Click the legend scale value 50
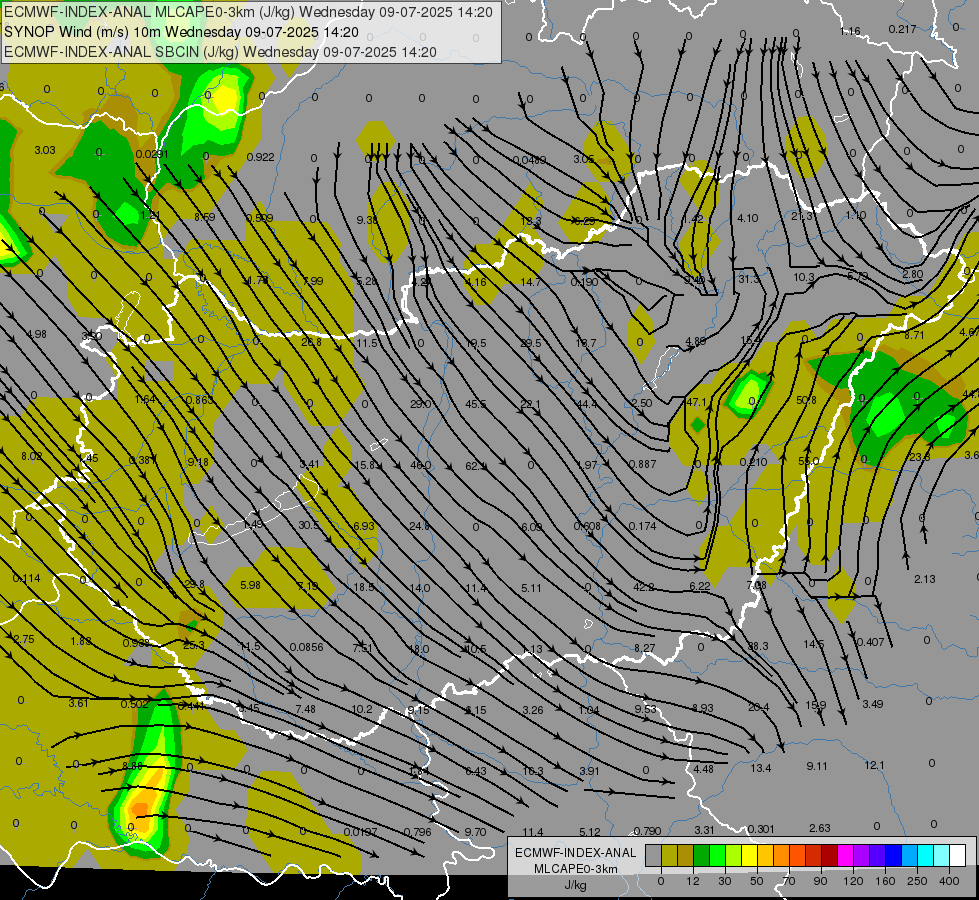The width and height of the screenshot is (979, 900). coord(756,881)
